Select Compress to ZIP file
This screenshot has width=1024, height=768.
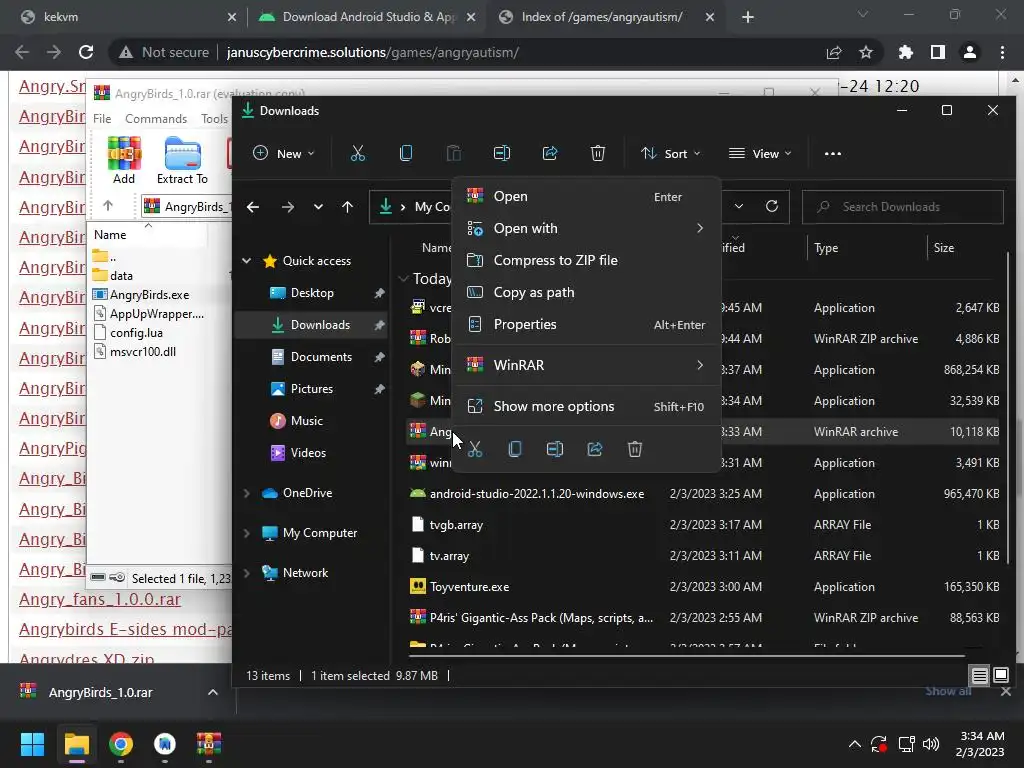[x=586, y=261]
